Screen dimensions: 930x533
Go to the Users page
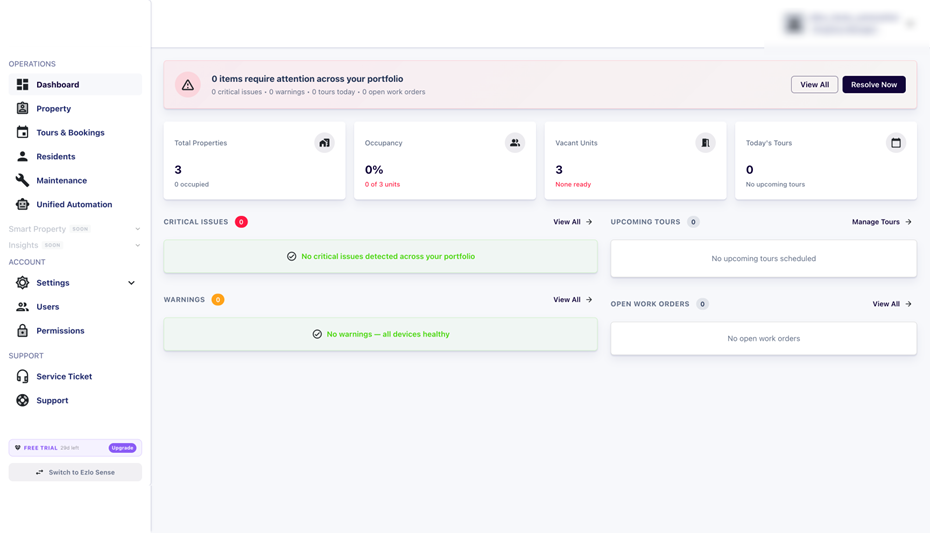[x=48, y=307]
